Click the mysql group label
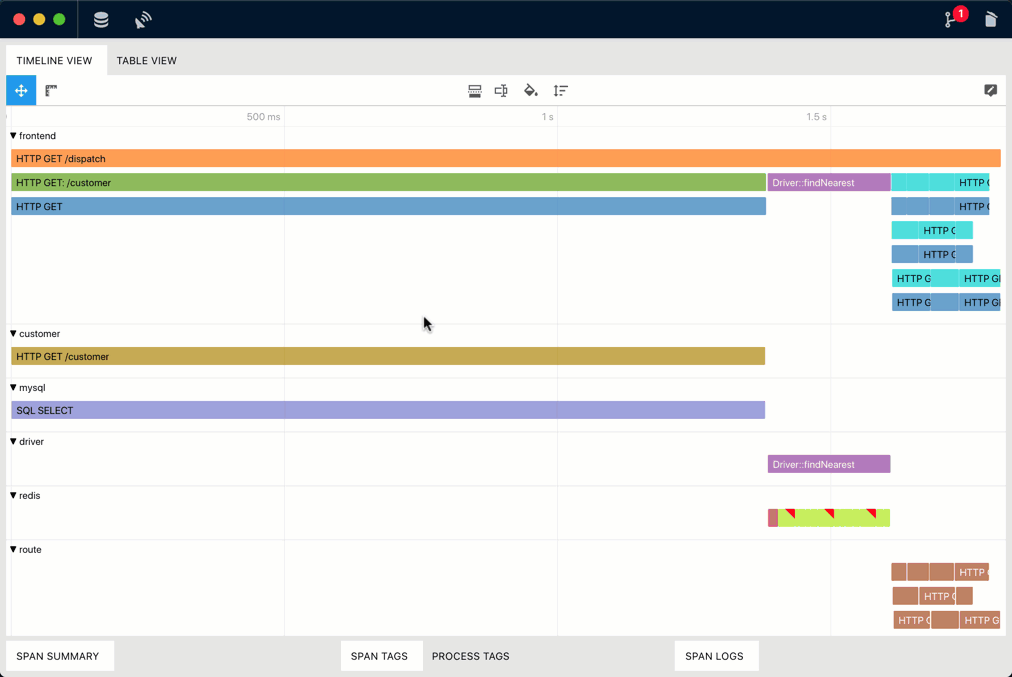The width and height of the screenshot is (1012, 677). click(x=32, y=388)
